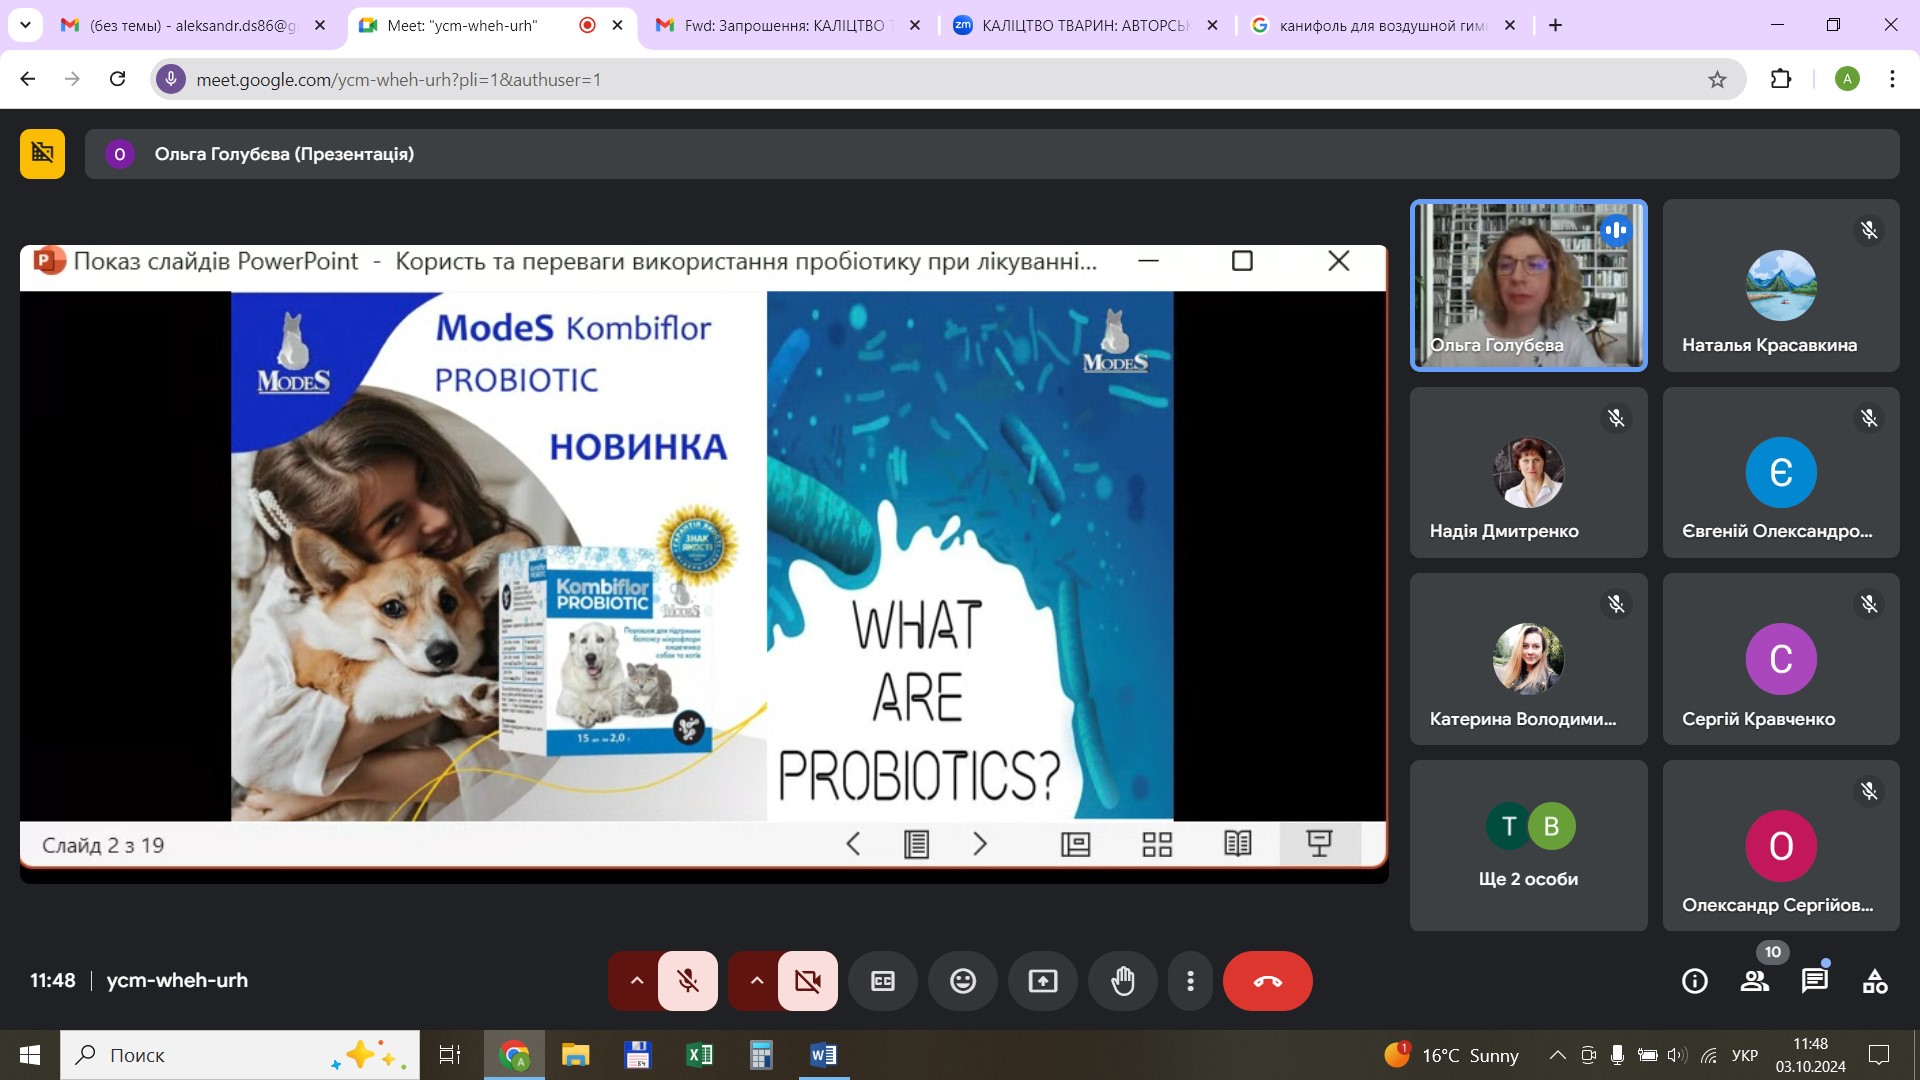Select Сергій Кравченко participant tile
The width and height of the screenshot is (1920, 1080).
coord(1780,659)
